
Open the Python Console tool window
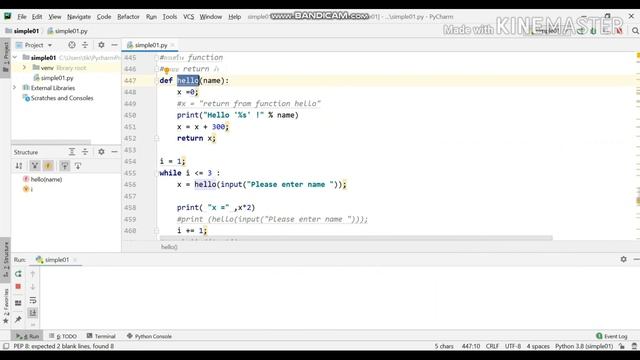tap(149, 336)
